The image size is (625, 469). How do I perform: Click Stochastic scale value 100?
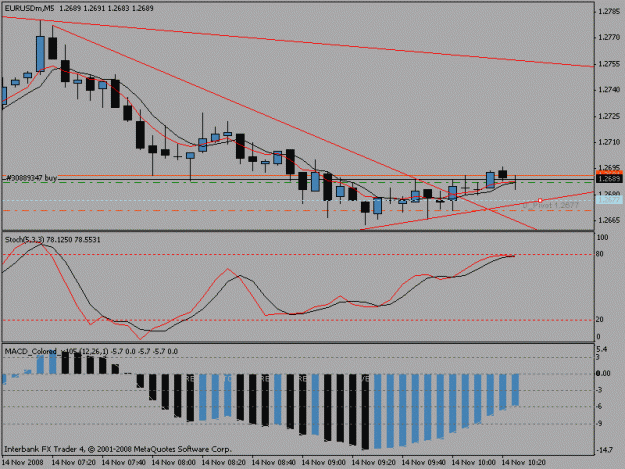point(602,237)
